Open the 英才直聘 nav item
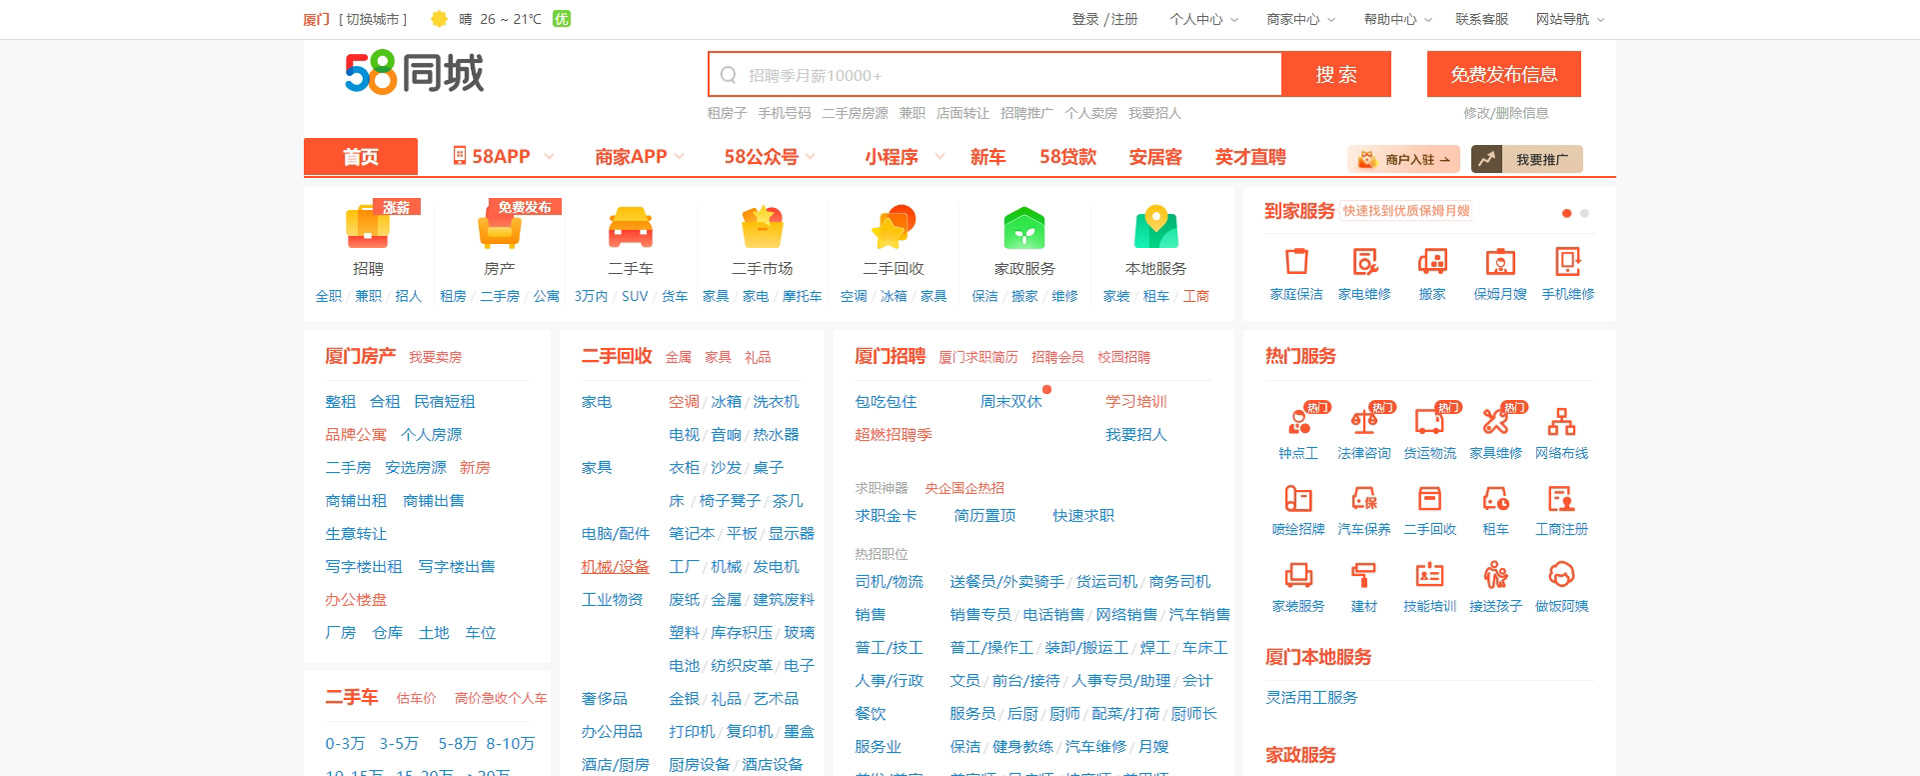The image size is (1920, 776). pos(1251,156)
